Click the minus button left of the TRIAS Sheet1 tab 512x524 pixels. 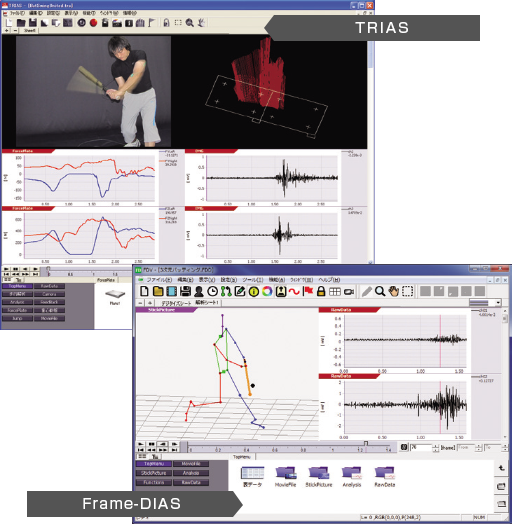(x=15, y=30)
